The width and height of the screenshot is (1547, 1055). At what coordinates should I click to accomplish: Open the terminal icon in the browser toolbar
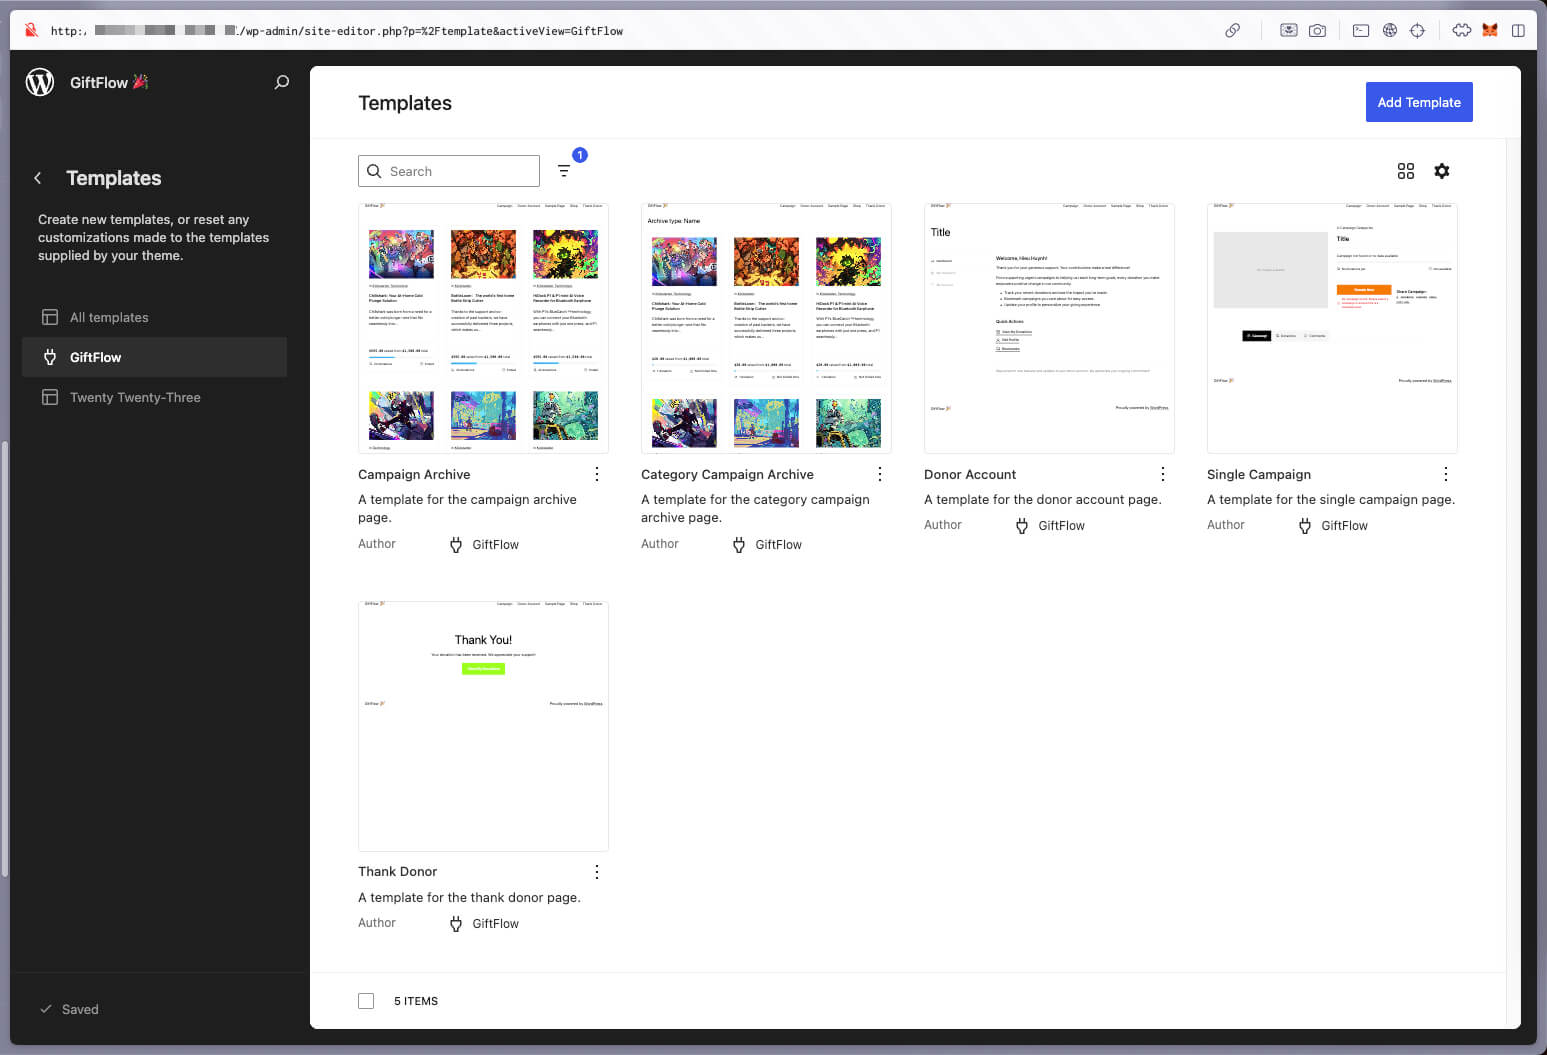pos(1360,30)
